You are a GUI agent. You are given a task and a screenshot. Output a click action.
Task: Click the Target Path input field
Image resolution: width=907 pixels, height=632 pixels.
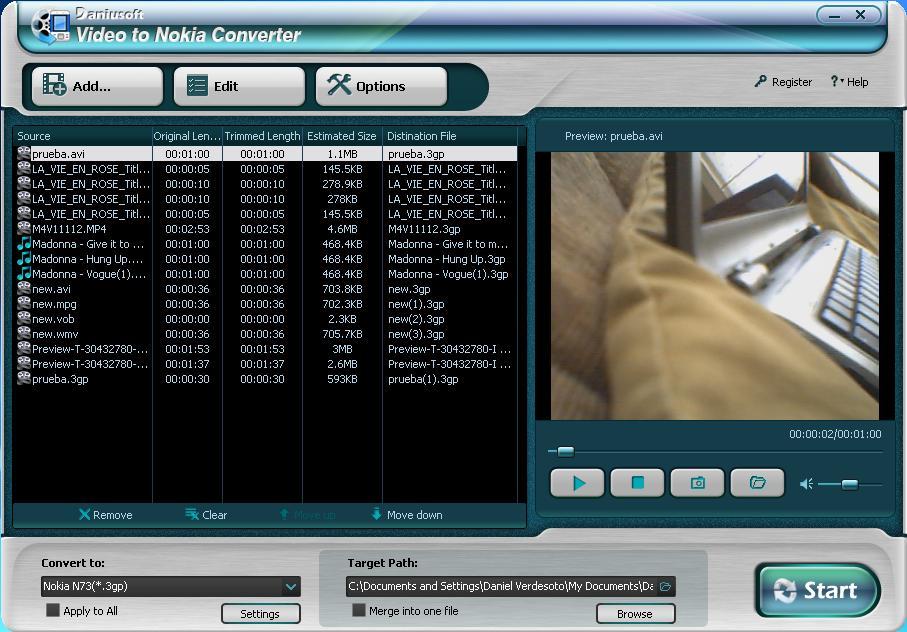pos(501,586)
